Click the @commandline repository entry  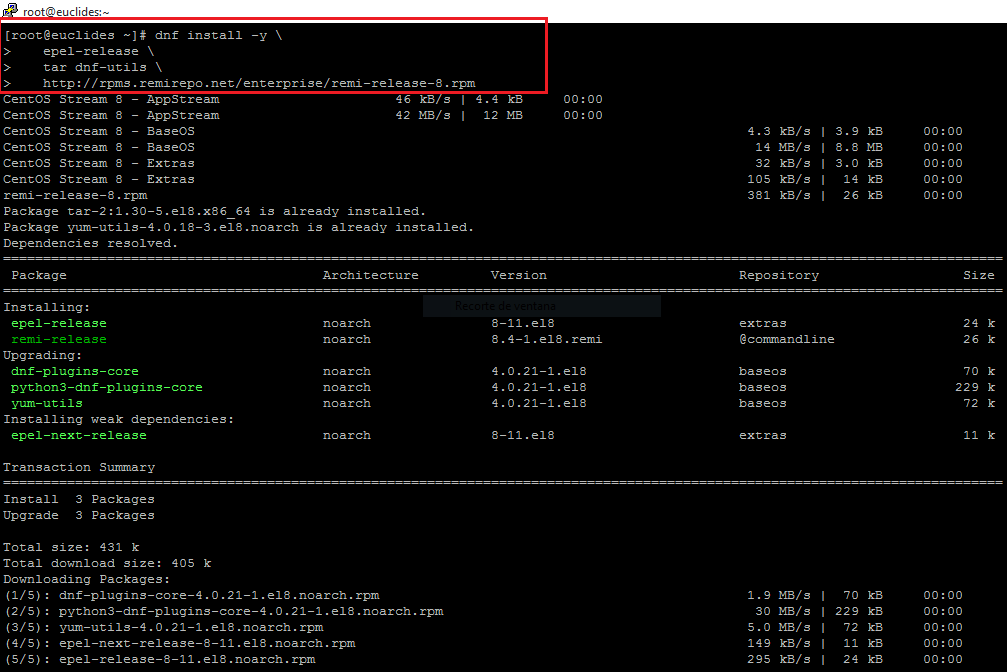pos(786,339)
